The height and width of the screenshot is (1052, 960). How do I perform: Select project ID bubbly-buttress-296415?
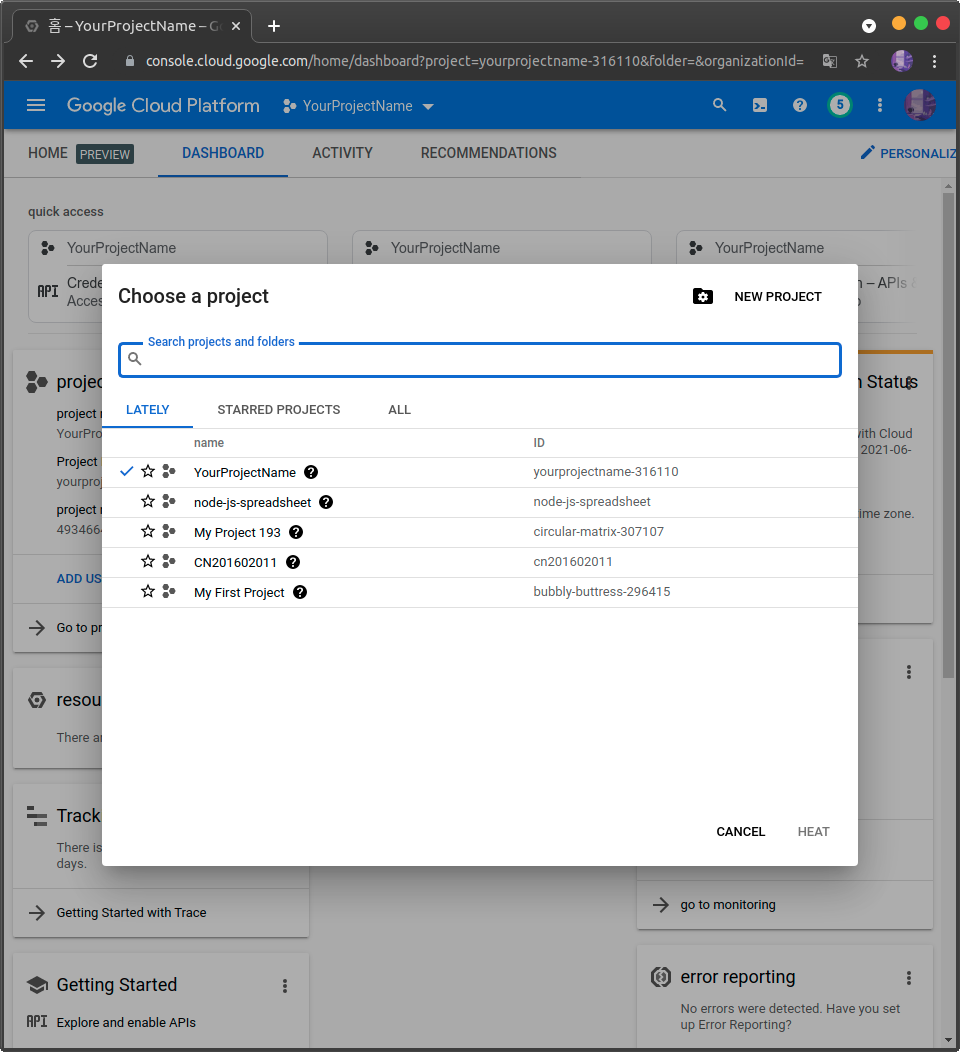point(602,592)
